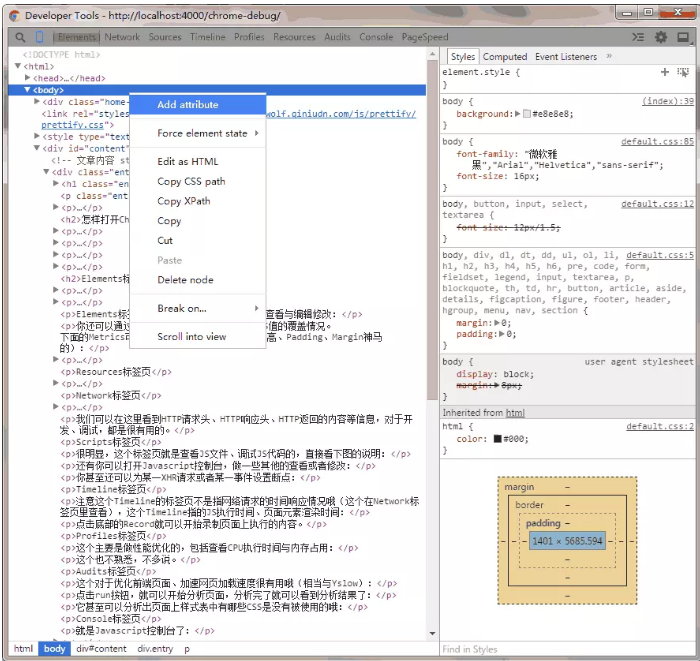Select Delete node in context menu

click(185, 280)
